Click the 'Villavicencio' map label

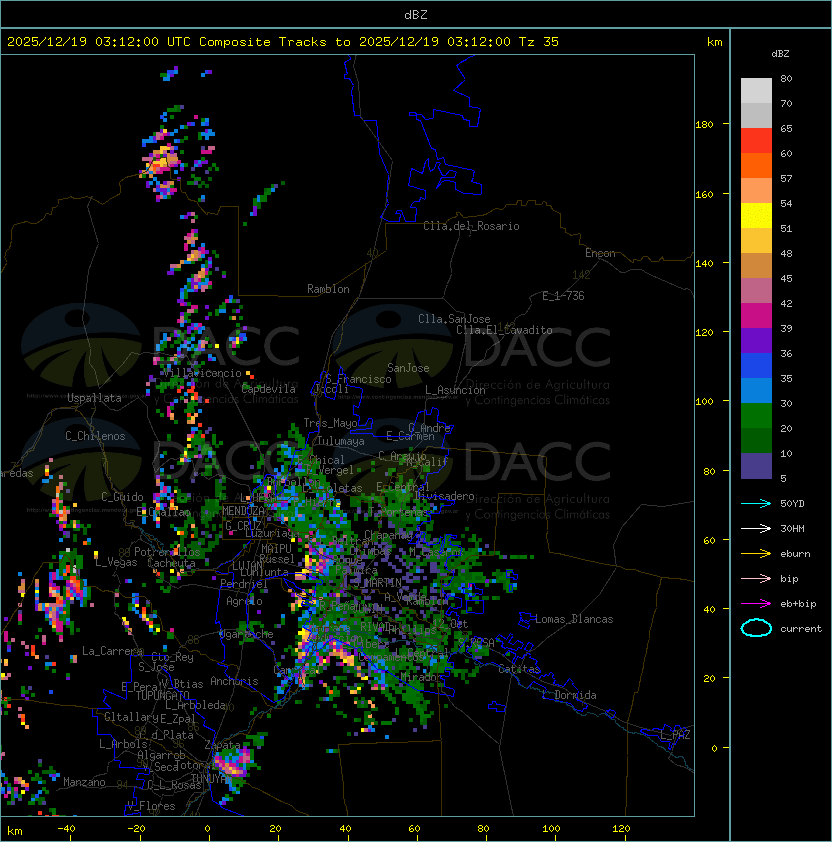[202, 373]
